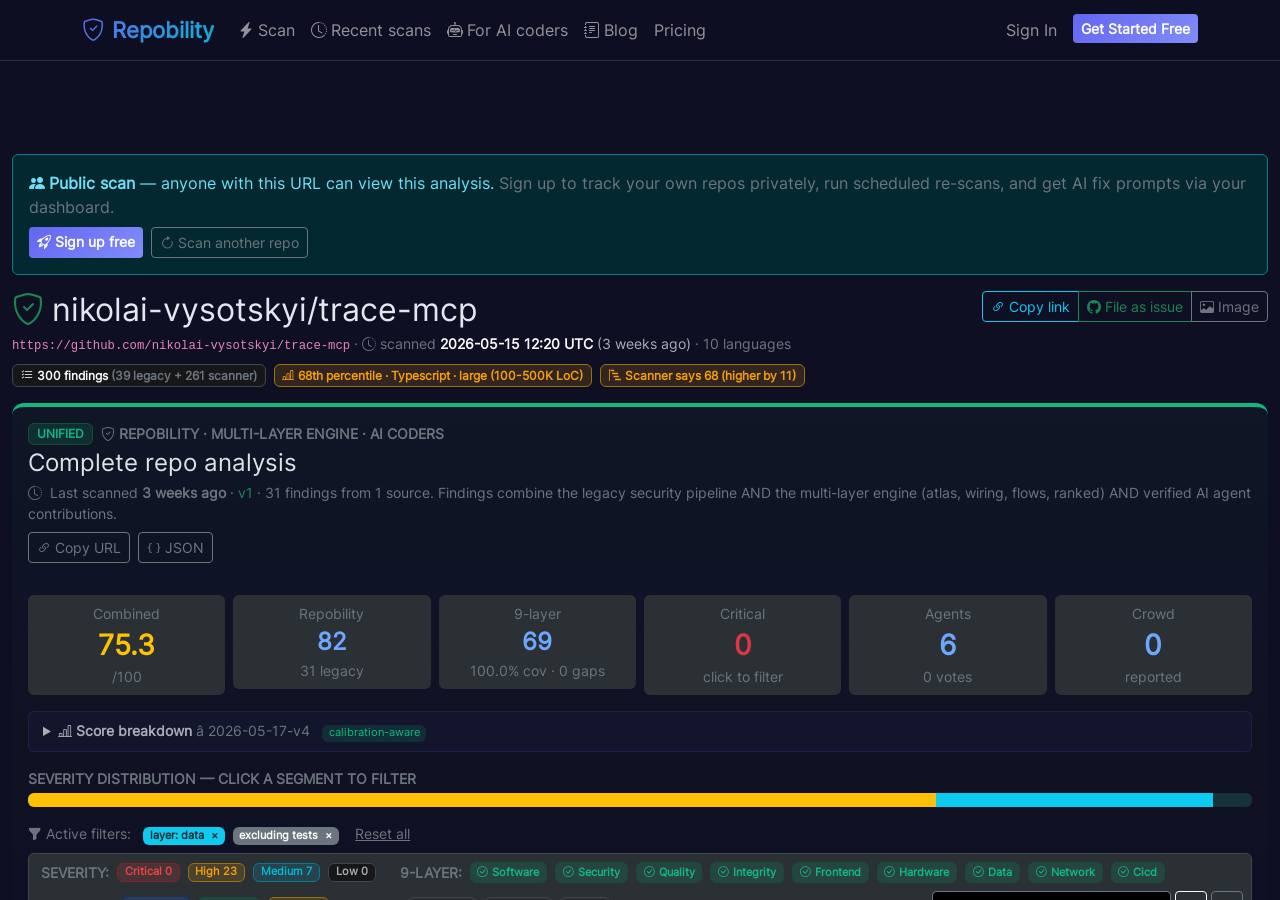Click the 300 findings badge
The width and height of the screenshot is (1280, 900).
click(x=139, y=375)
